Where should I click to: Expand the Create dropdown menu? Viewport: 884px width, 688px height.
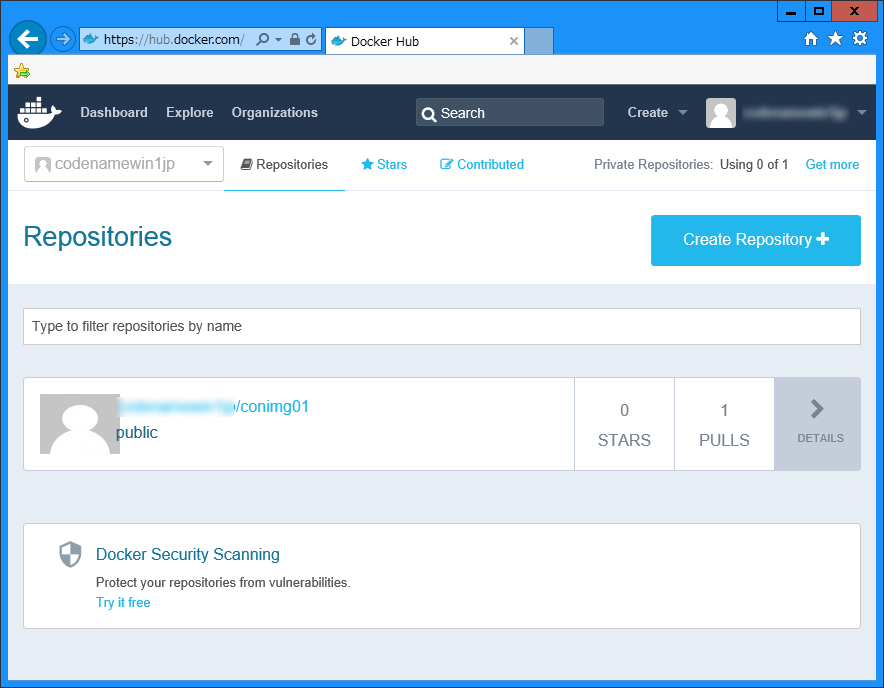pyautogui.click(x=657, y=112)
